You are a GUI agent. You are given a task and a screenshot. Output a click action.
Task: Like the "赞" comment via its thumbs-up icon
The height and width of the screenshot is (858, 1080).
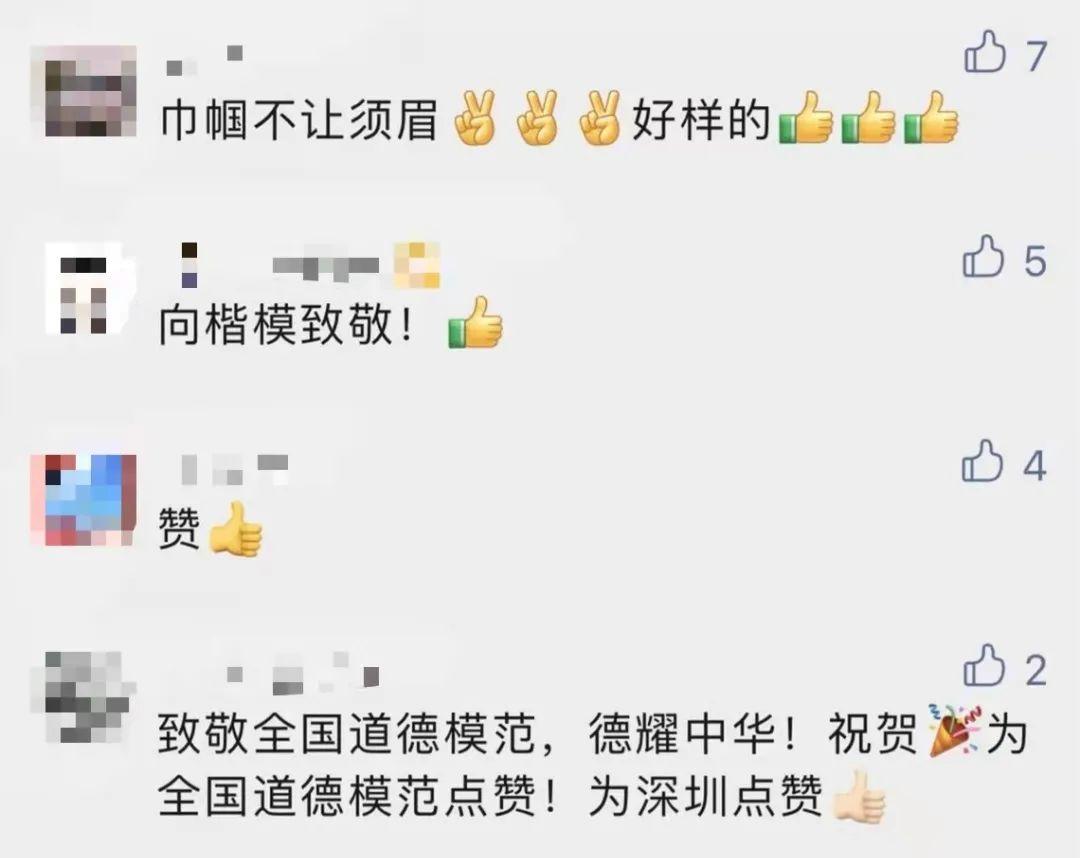pyautogui.click(x=982, y=461)
